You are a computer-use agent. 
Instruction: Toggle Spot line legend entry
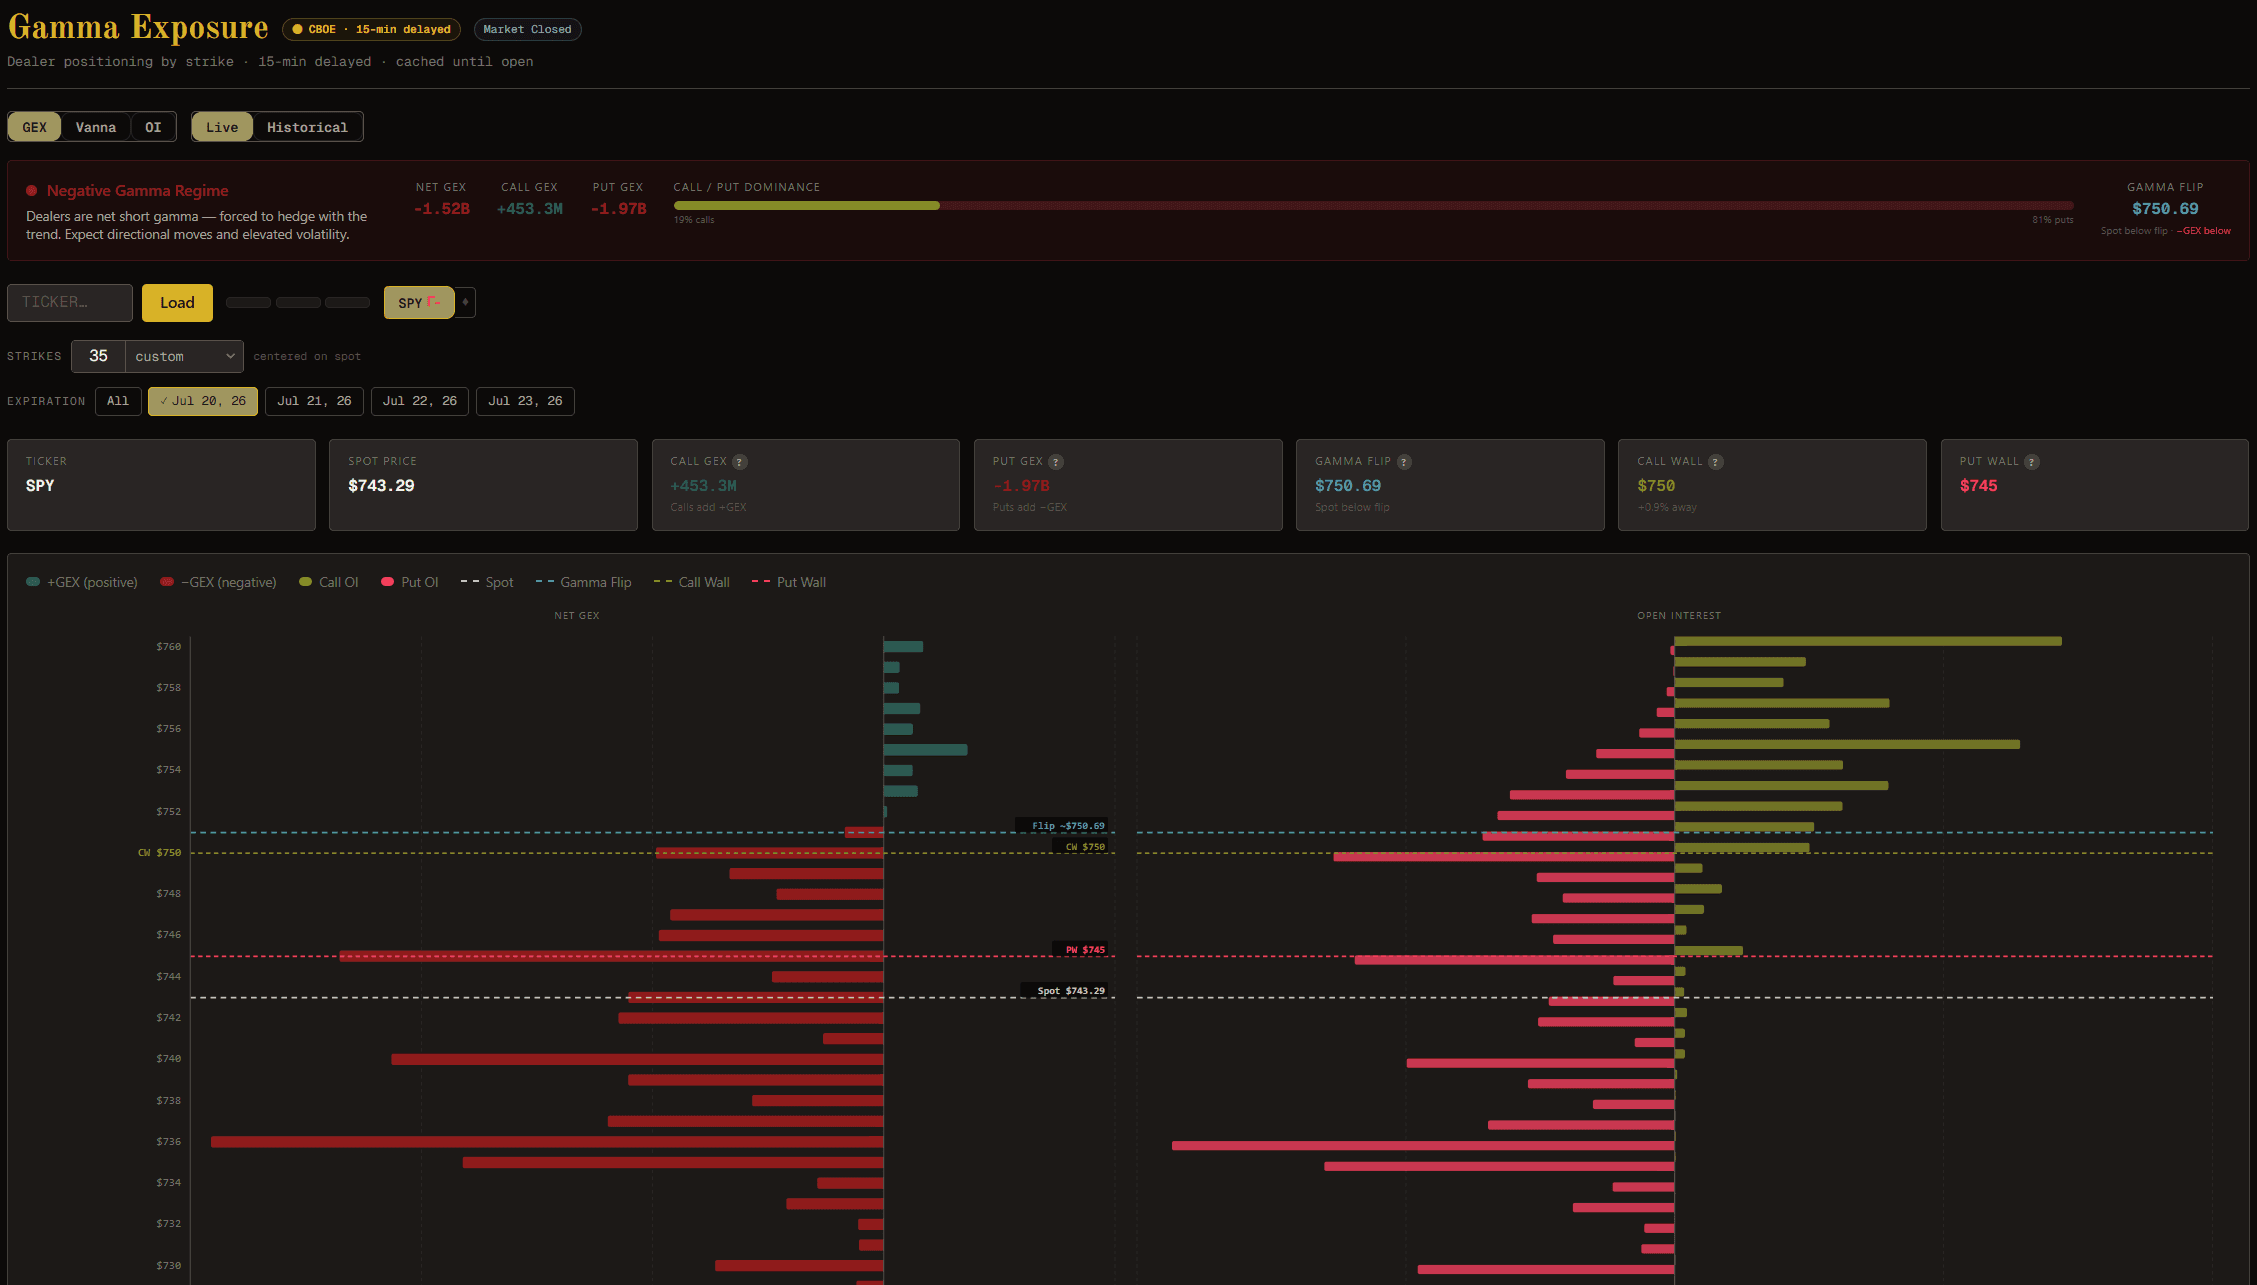487,582
